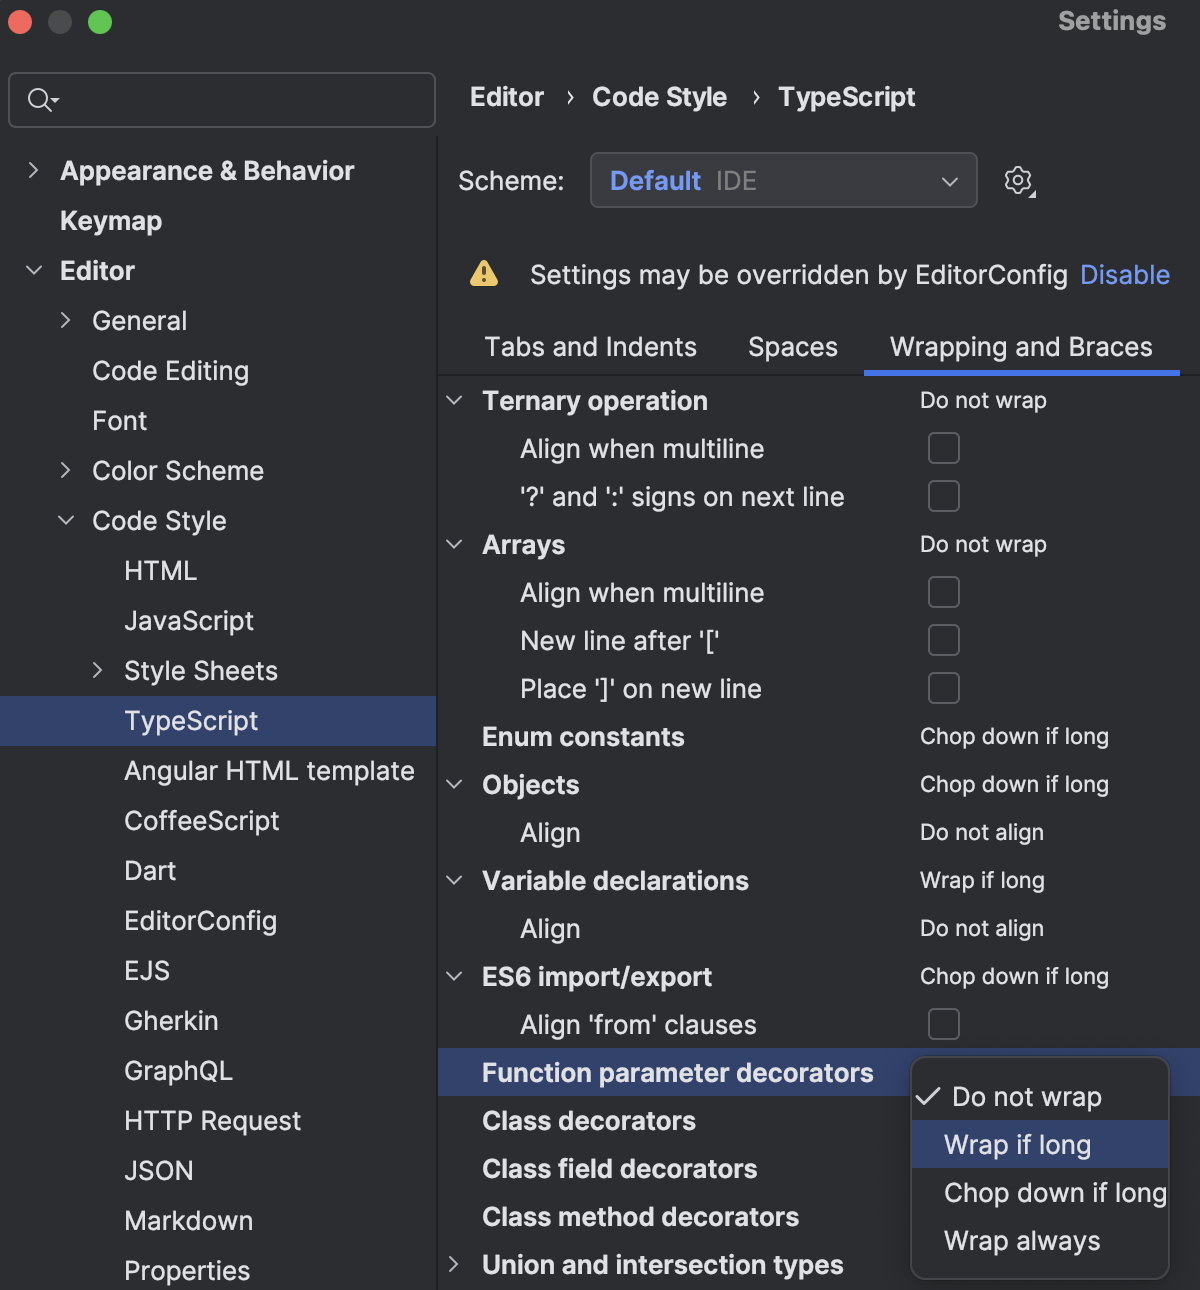Collapse the Arrays section chevron

point(454,544)
